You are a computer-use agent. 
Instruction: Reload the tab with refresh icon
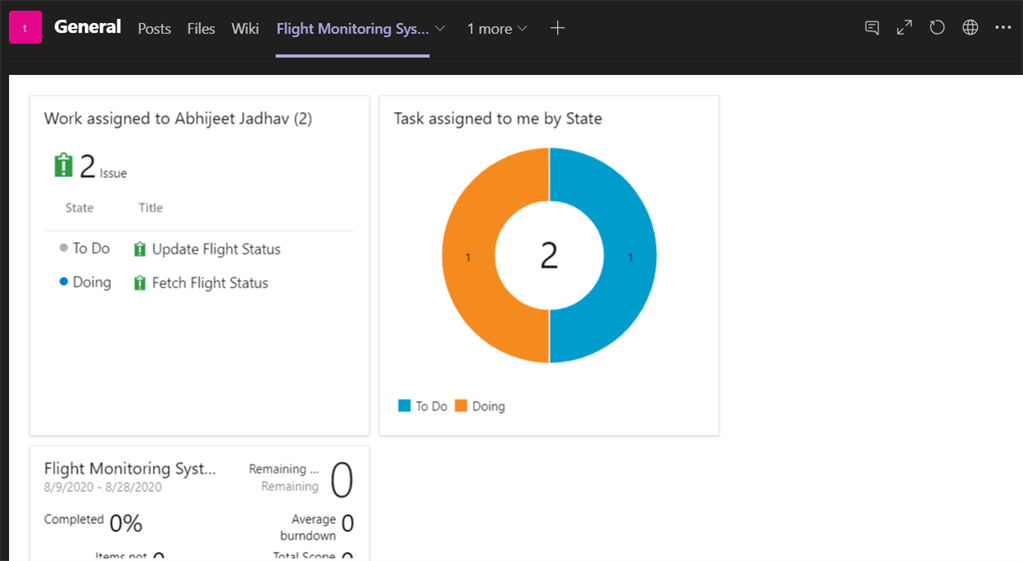click(x=937, y=28)
